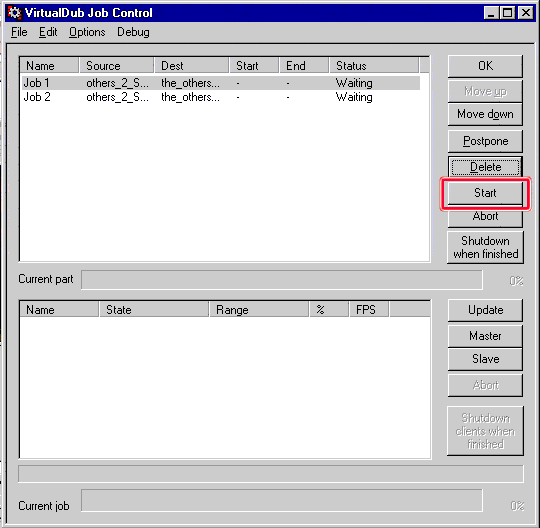The width and height of the screenshot is (540, 528).
Task: Click the Source column header
Action: [x=116, y=66]
